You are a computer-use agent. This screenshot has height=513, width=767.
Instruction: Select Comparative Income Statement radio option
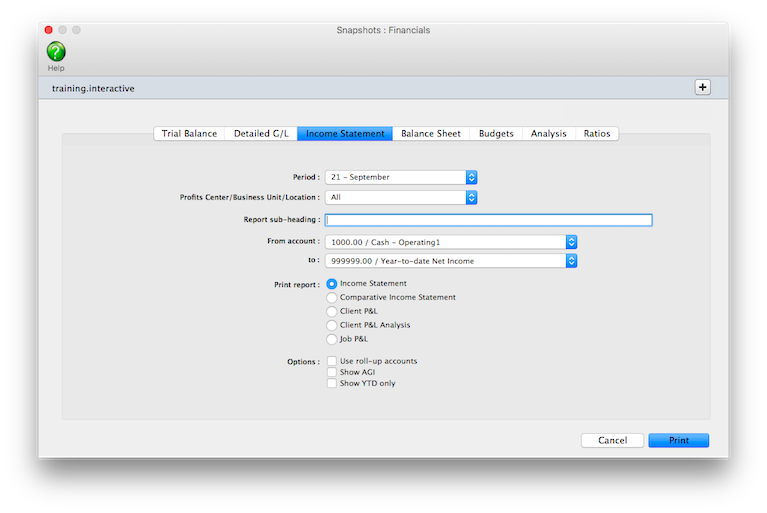click(333, 297)
